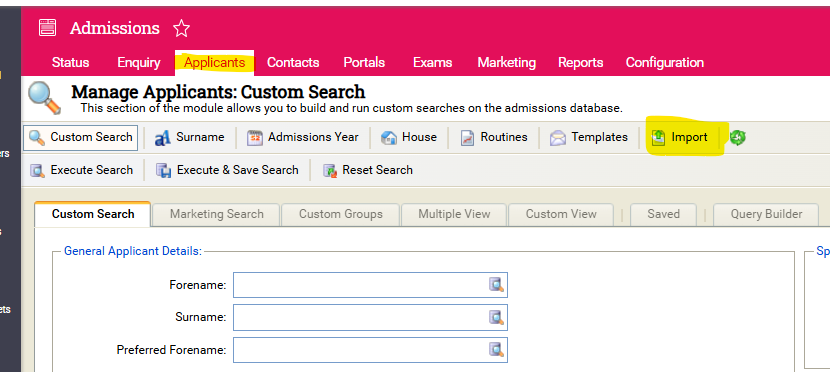Select the Routines toolbar item
830x372 pixels.
[494, 137]
